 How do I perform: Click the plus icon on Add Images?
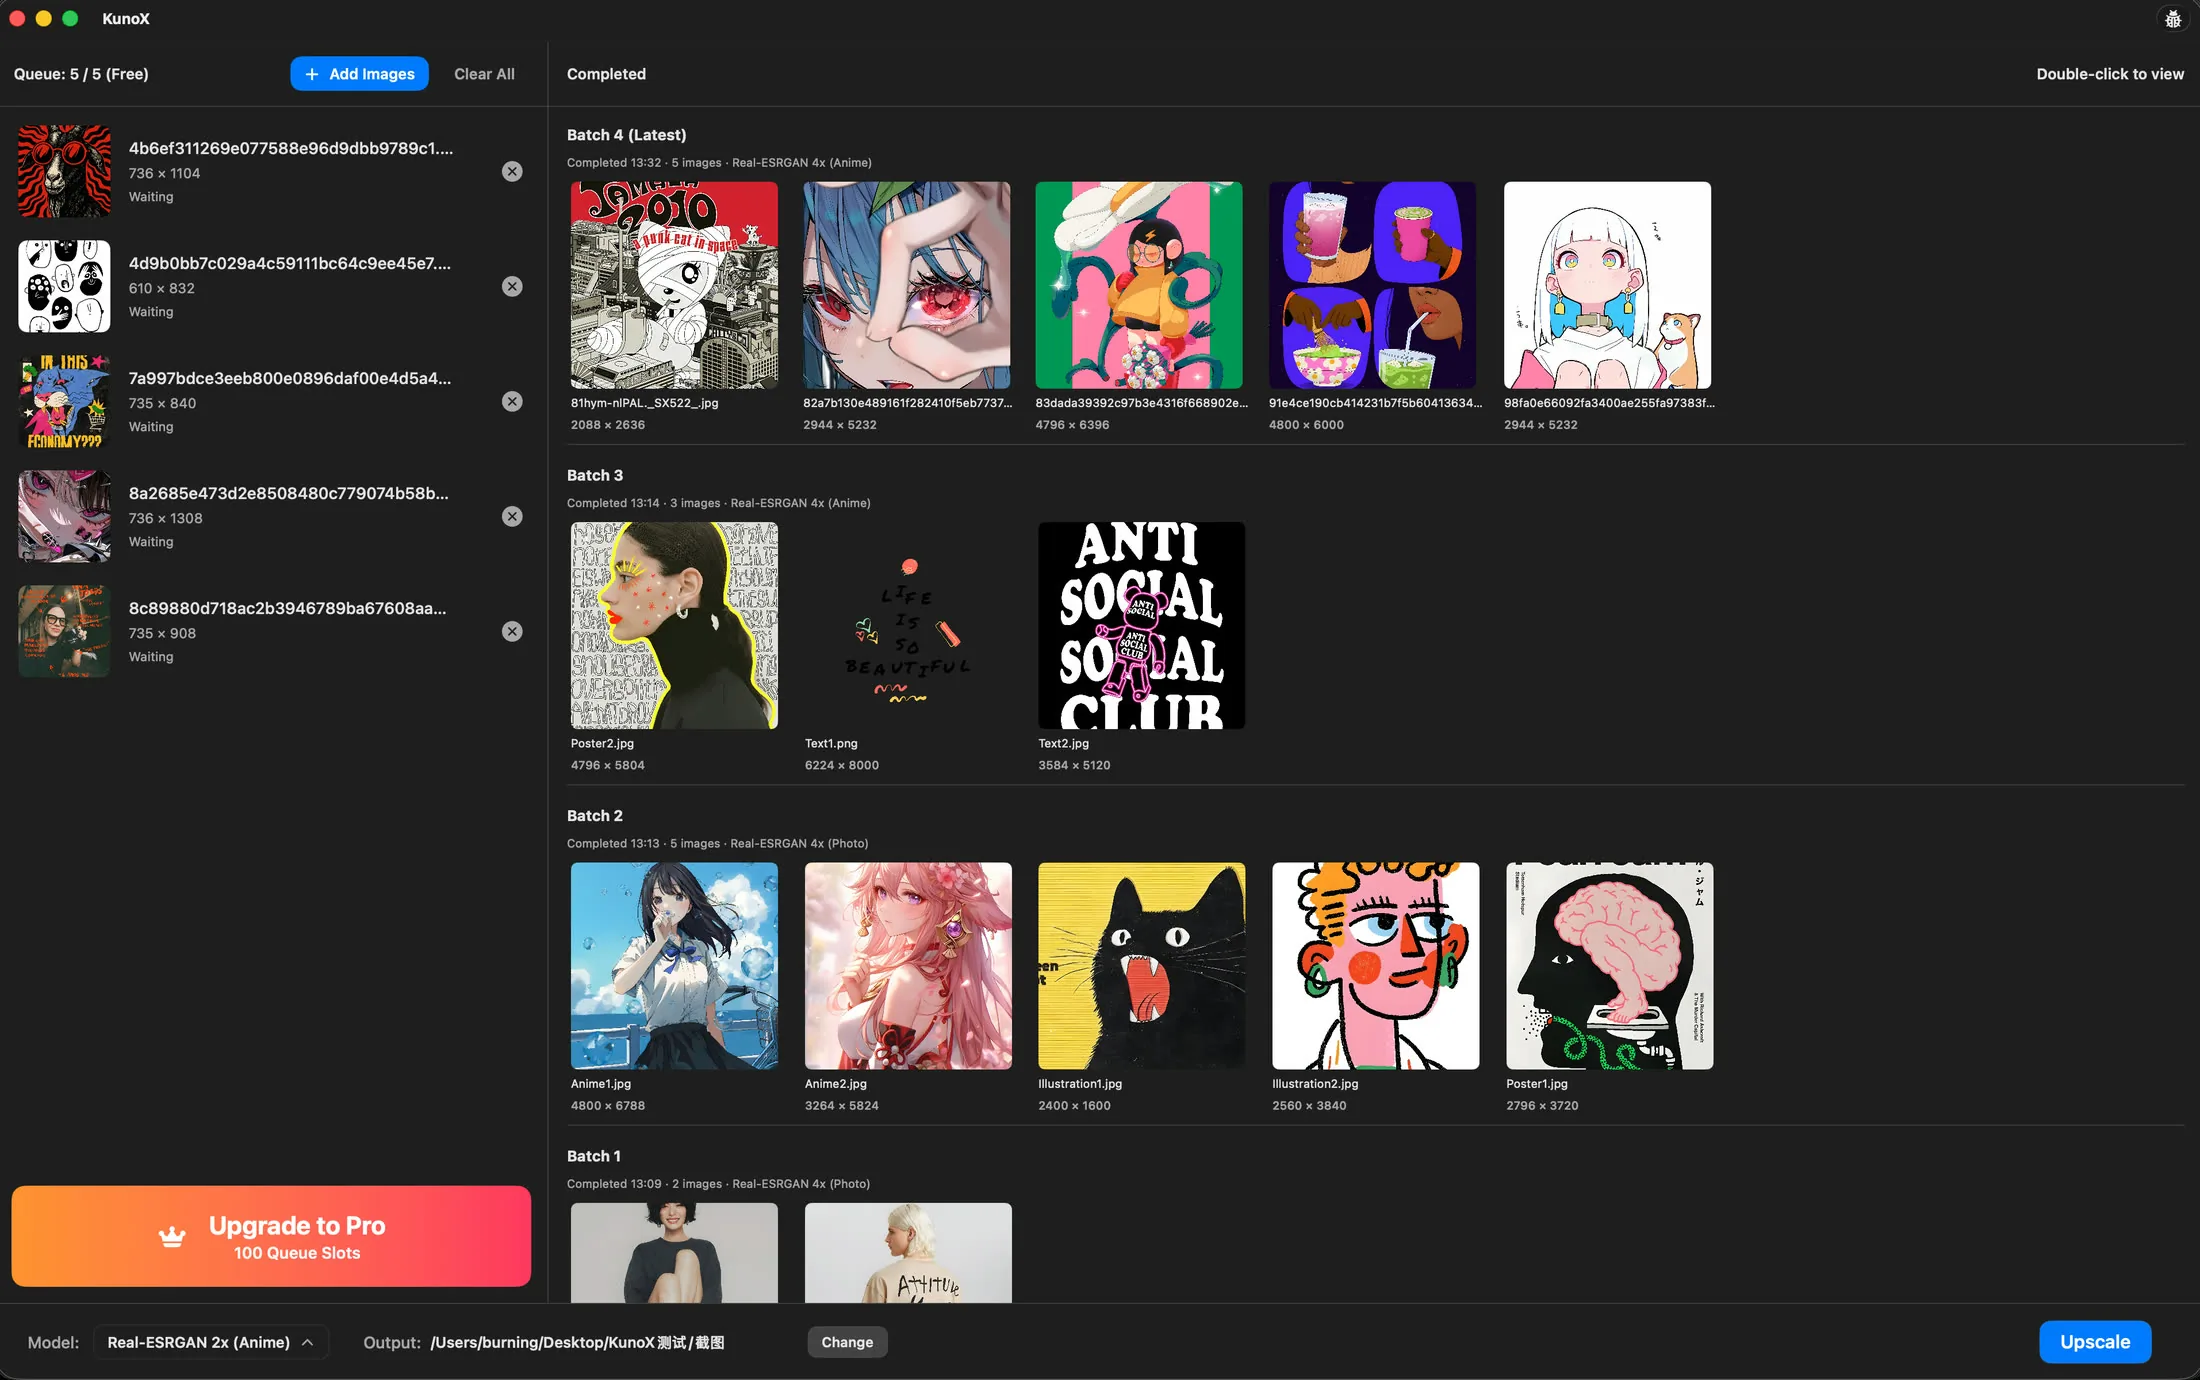tap(312, 74)
